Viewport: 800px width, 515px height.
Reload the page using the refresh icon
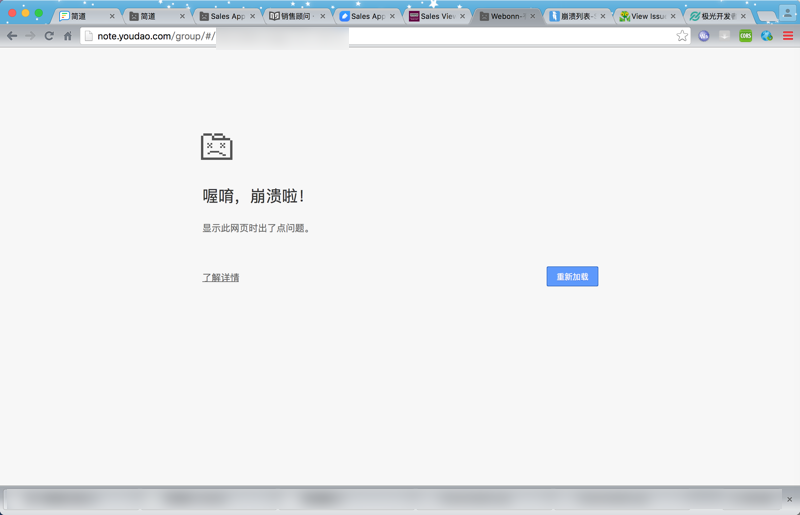49,36
